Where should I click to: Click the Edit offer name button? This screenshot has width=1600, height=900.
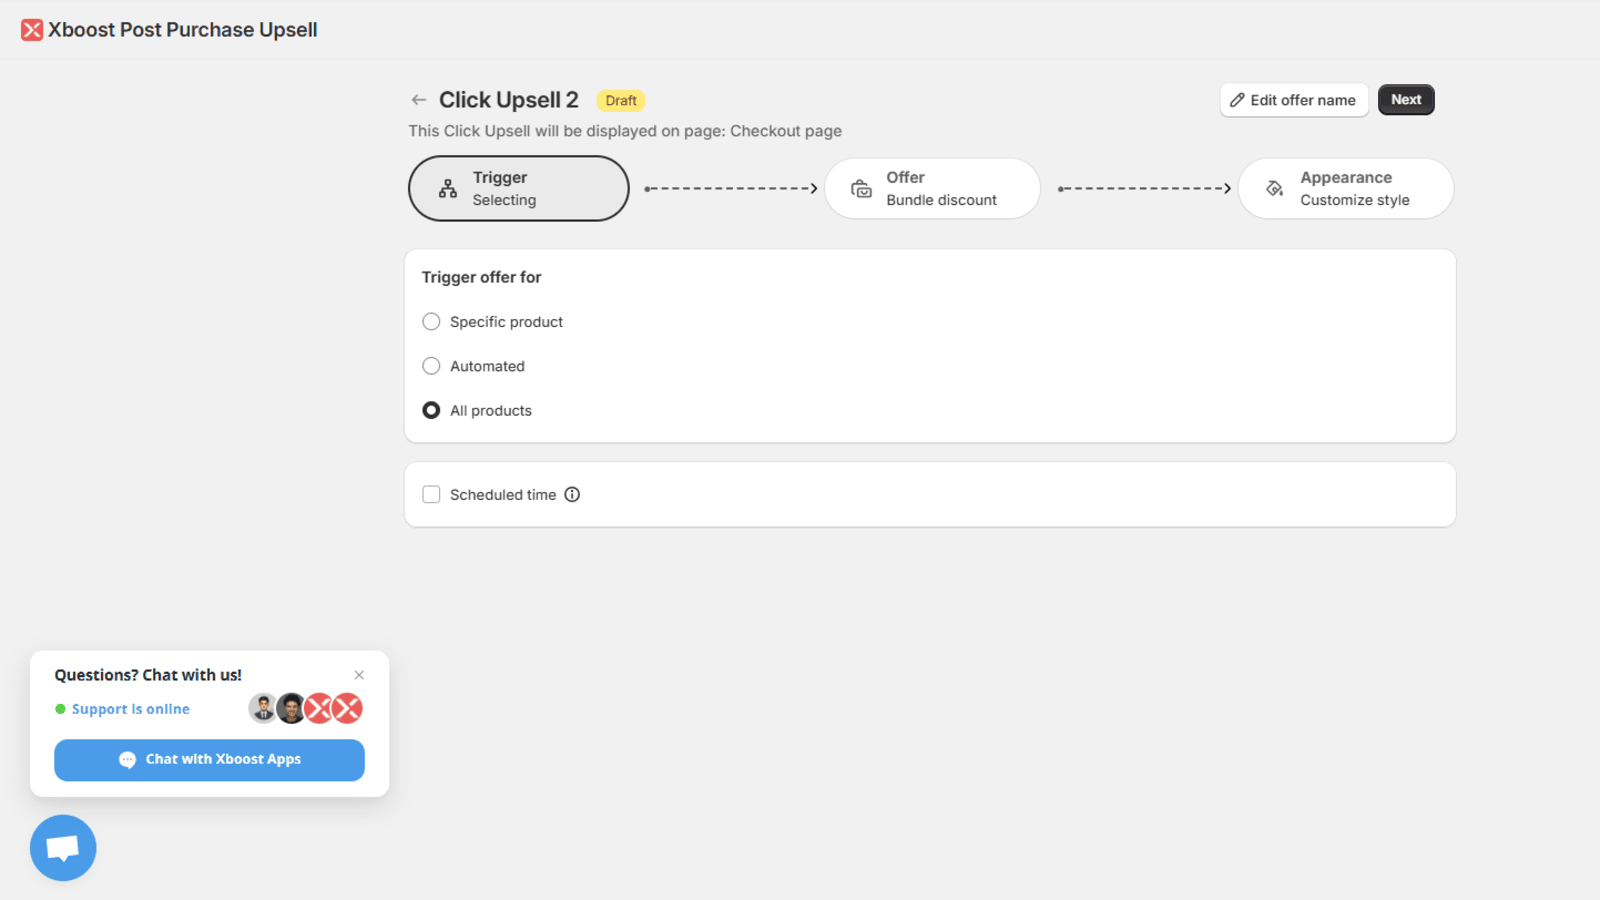click(x=1294, y=100)
